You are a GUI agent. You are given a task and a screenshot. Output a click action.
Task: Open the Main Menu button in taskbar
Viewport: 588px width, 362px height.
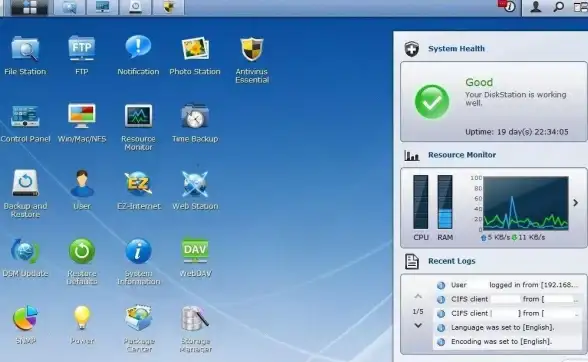coord(29,8)
